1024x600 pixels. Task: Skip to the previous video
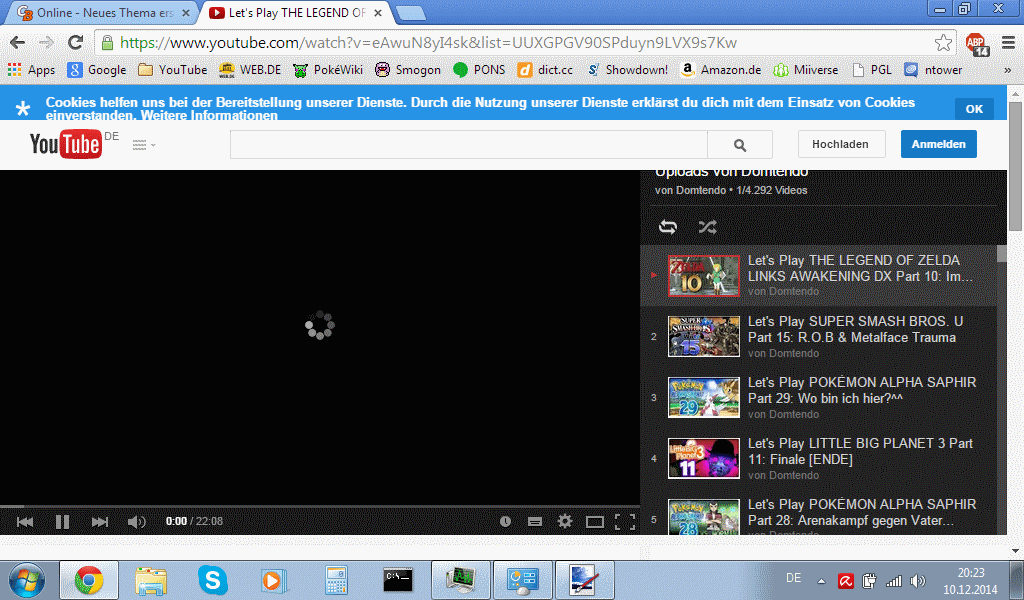25,521
